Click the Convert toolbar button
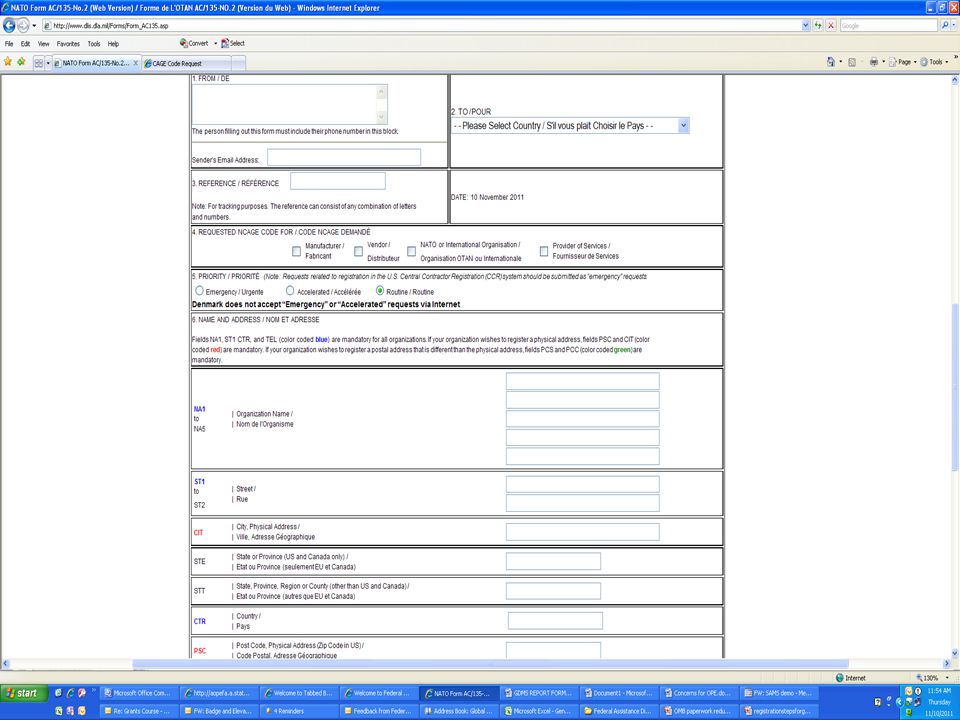The height and width of the screenshot is (720, 960). tap(194, 43)
